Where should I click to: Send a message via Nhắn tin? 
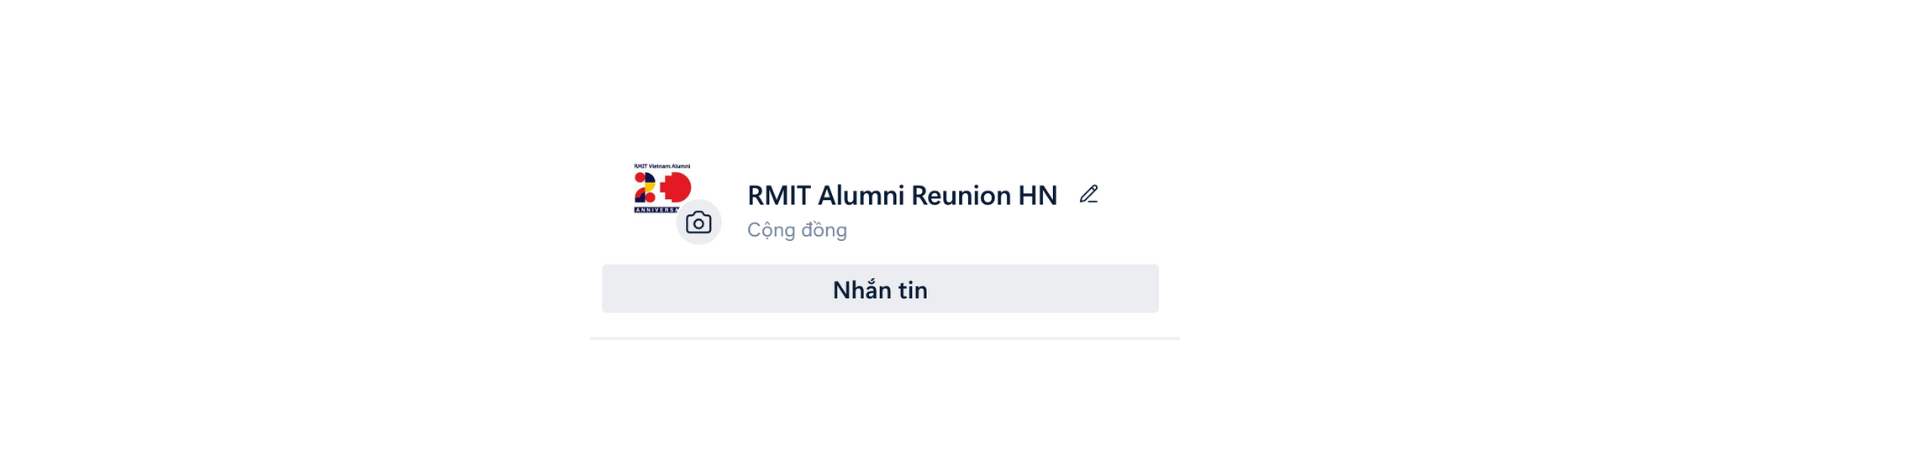880,289
